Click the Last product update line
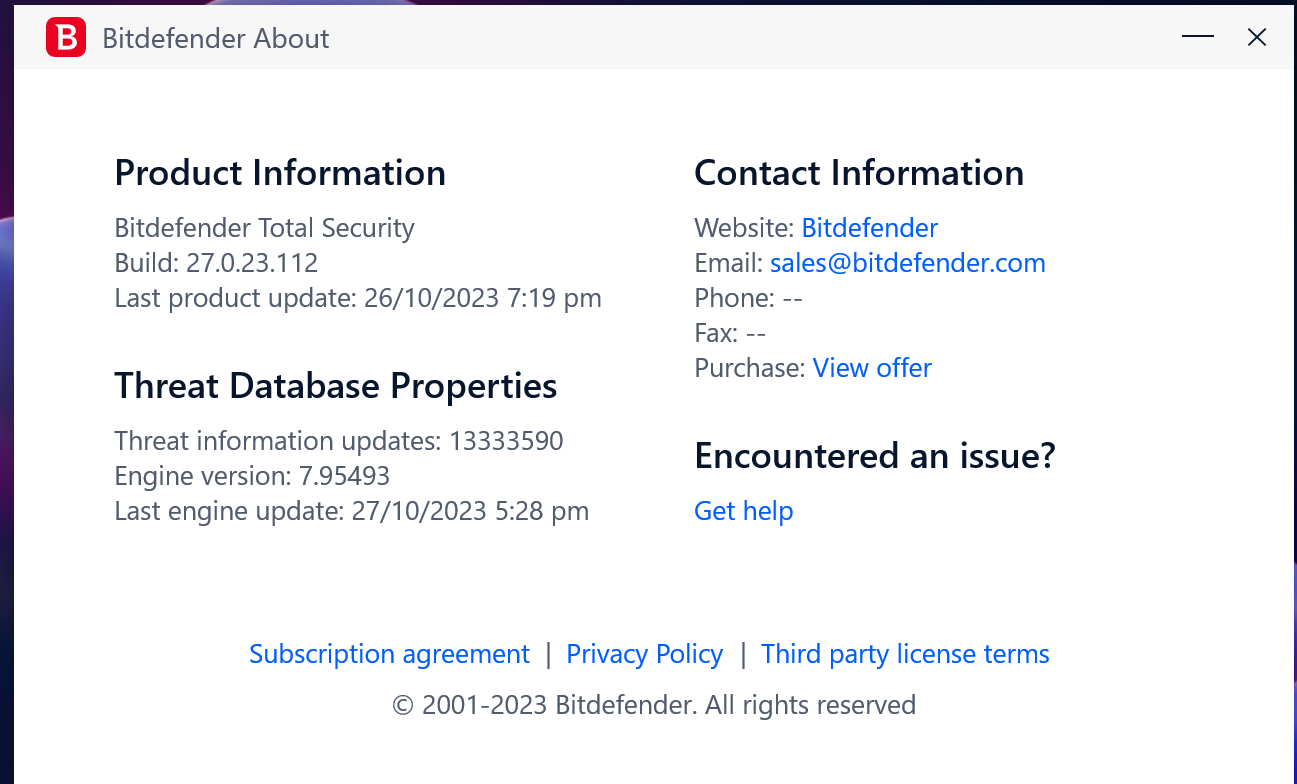The width and height of the screenshot is (1297, 784). (358, 298)
